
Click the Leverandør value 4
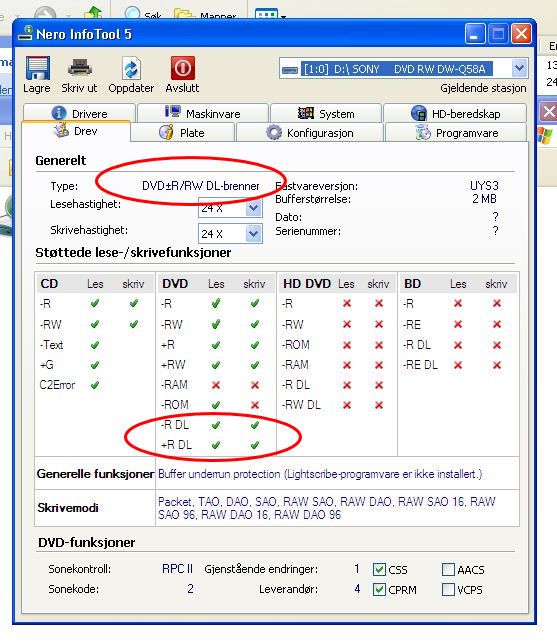point(357,589)
